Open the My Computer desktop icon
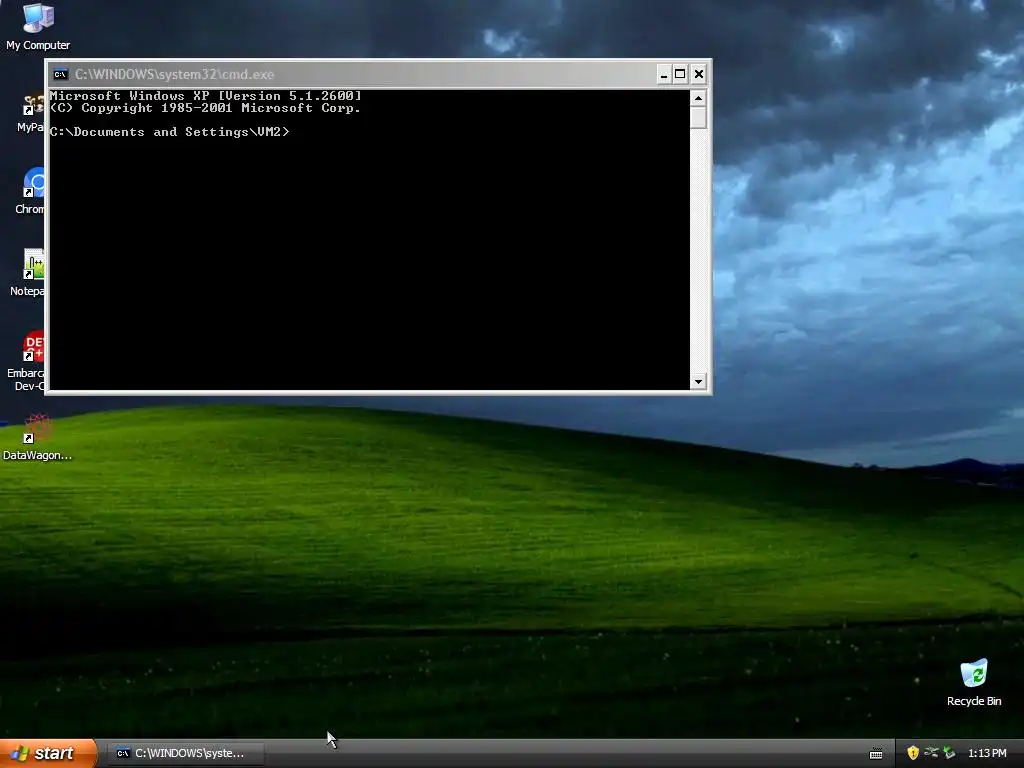1024x768 pixels. pos(38,26)
